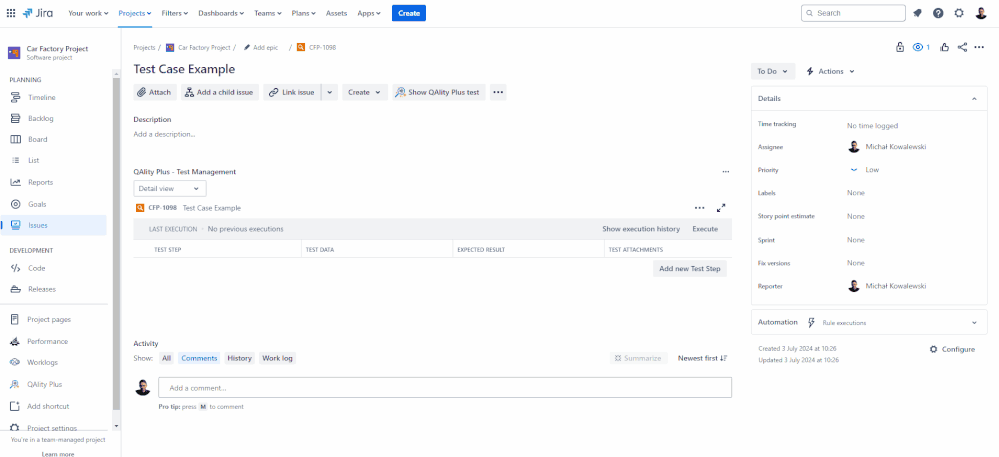Show History activity tab
This screenshot has width=999, height=457.
click(x=240, y=358)
